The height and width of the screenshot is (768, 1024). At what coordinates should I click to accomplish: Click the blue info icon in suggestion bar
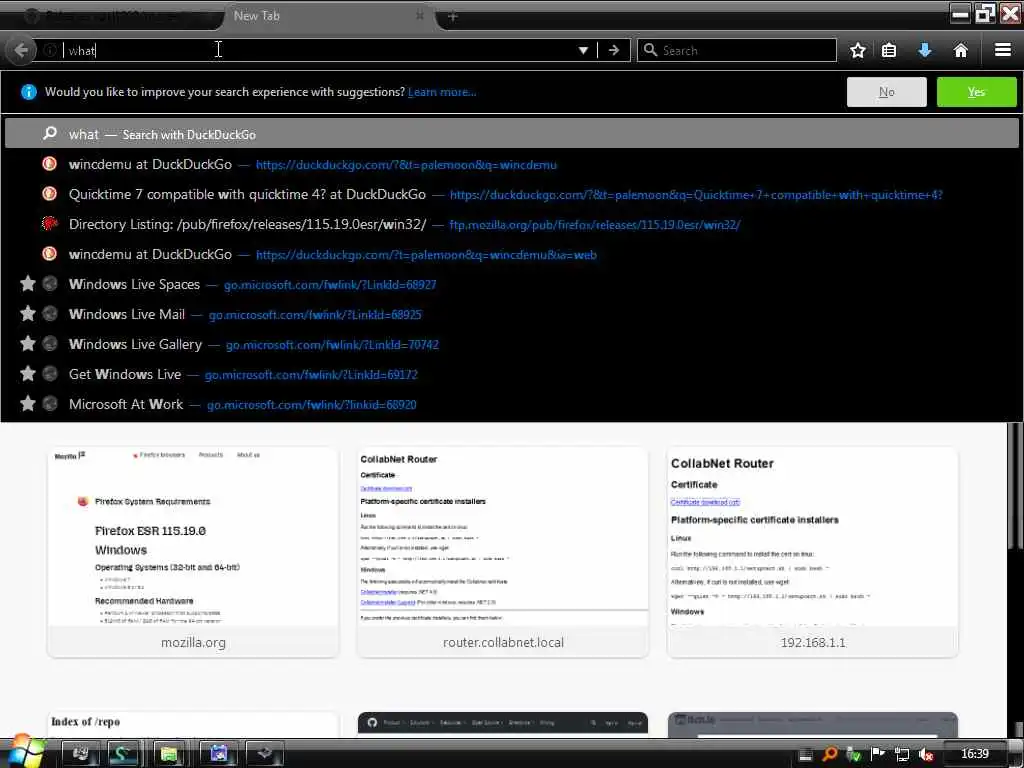click(29, 92)
